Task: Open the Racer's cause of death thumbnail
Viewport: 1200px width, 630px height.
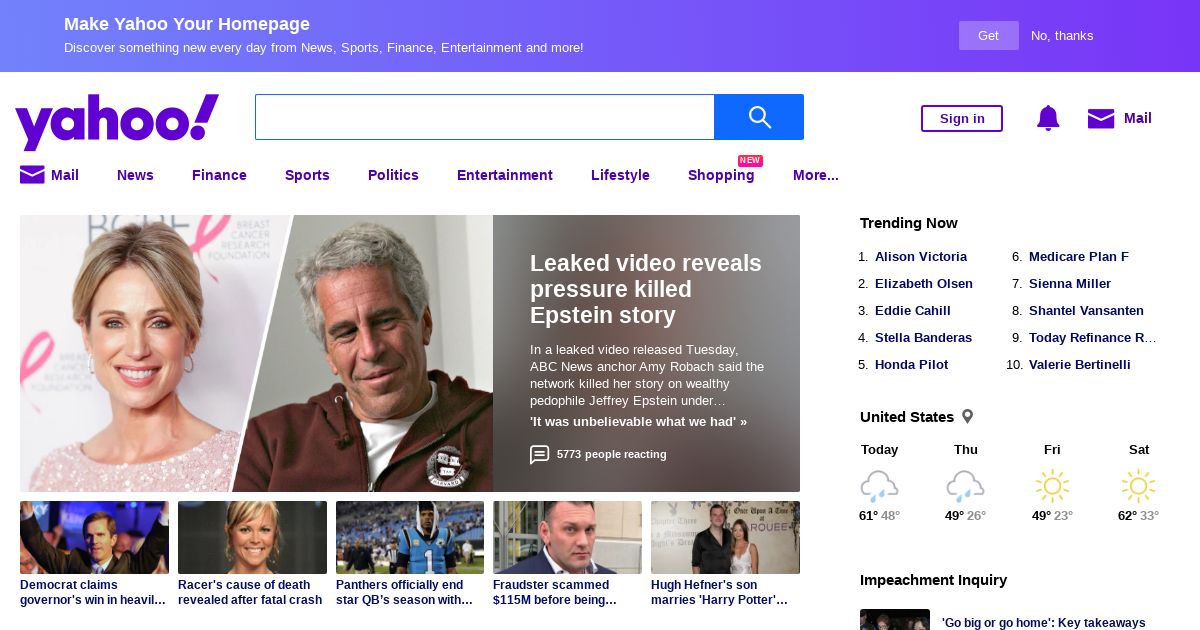Action: click(x=252, y=538)
